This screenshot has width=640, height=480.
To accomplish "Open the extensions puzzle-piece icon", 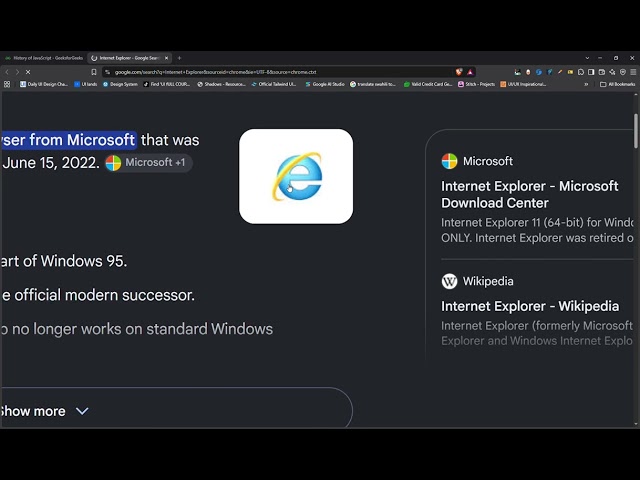I will tap(581, 72).
